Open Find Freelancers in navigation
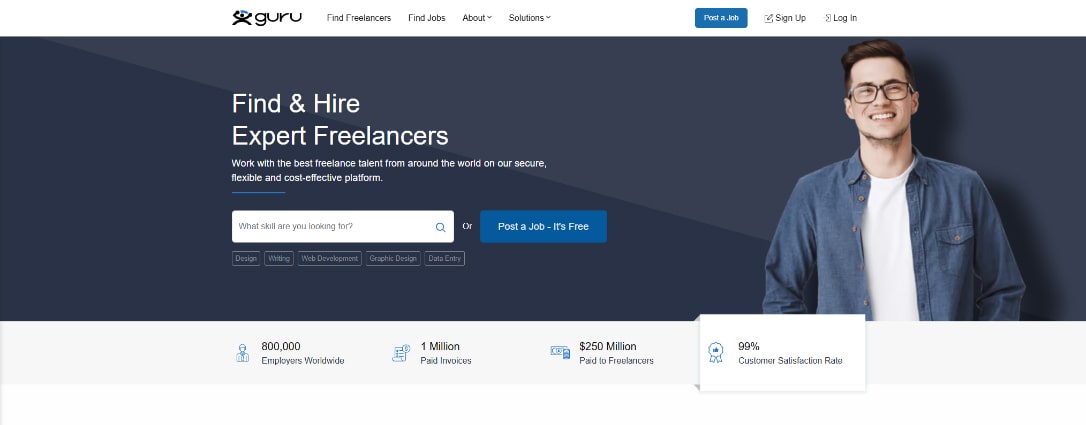1086x425 pixels. point(359,18)
